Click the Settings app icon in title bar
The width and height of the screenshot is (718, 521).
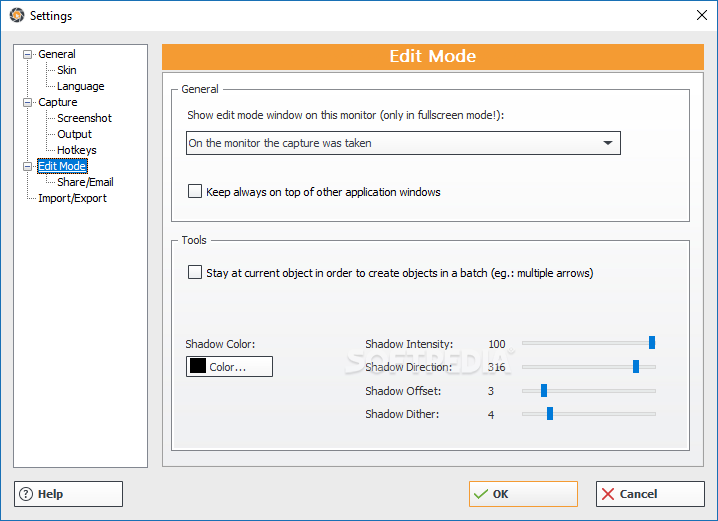[x=16, y=15]
